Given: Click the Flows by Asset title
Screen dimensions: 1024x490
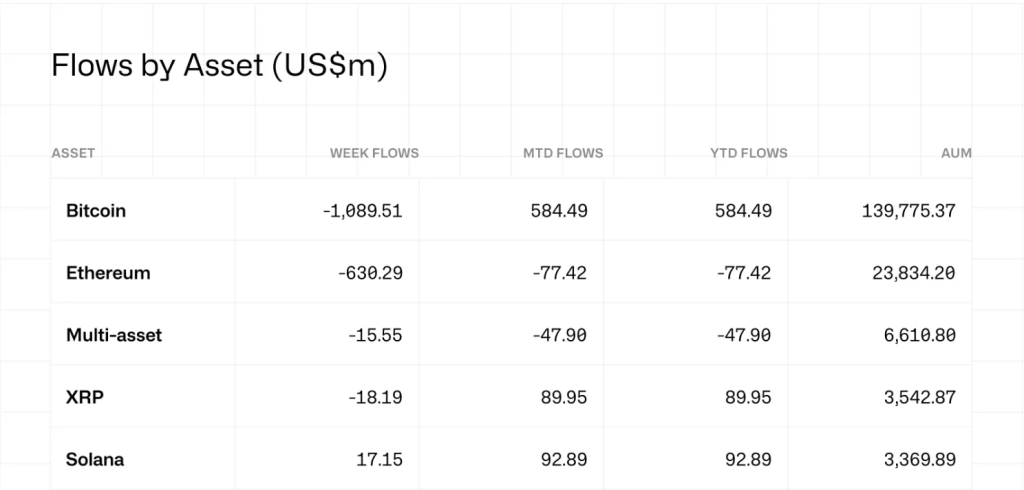Looking at the screenshot, I should coord(219,67).
